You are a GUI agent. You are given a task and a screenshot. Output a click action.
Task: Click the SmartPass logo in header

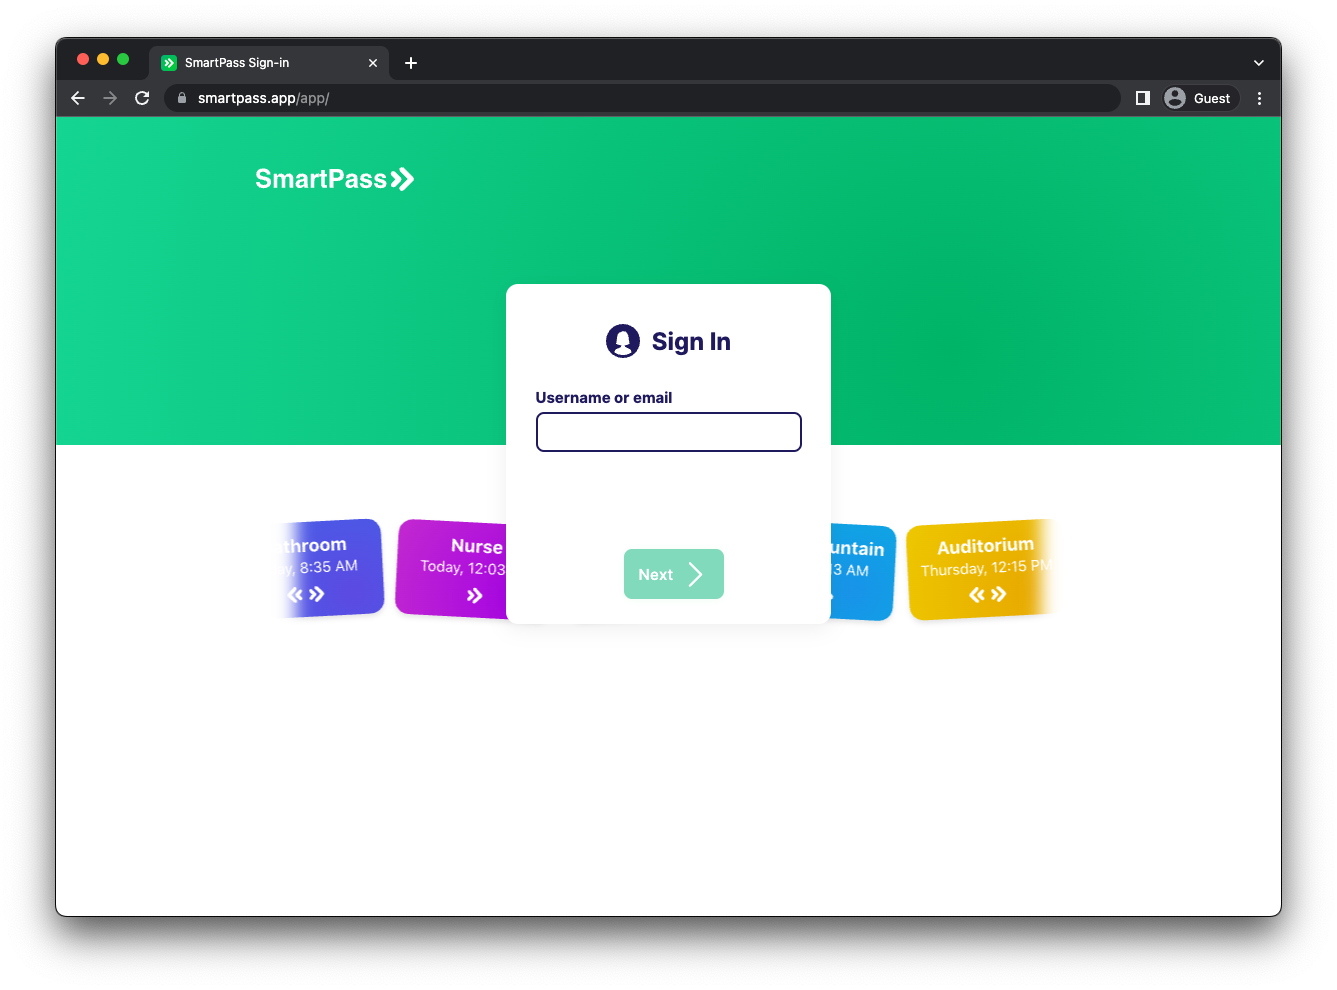[x=334, y=179]
